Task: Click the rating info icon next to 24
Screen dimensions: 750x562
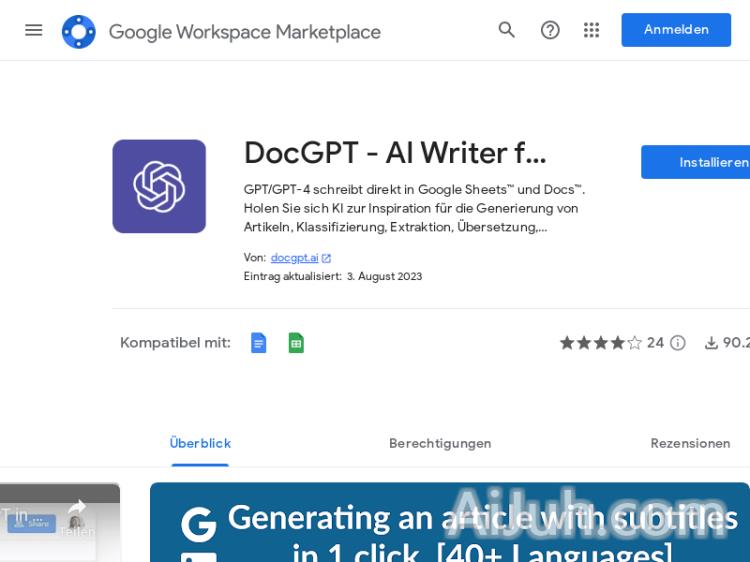Action: [678, 343]
